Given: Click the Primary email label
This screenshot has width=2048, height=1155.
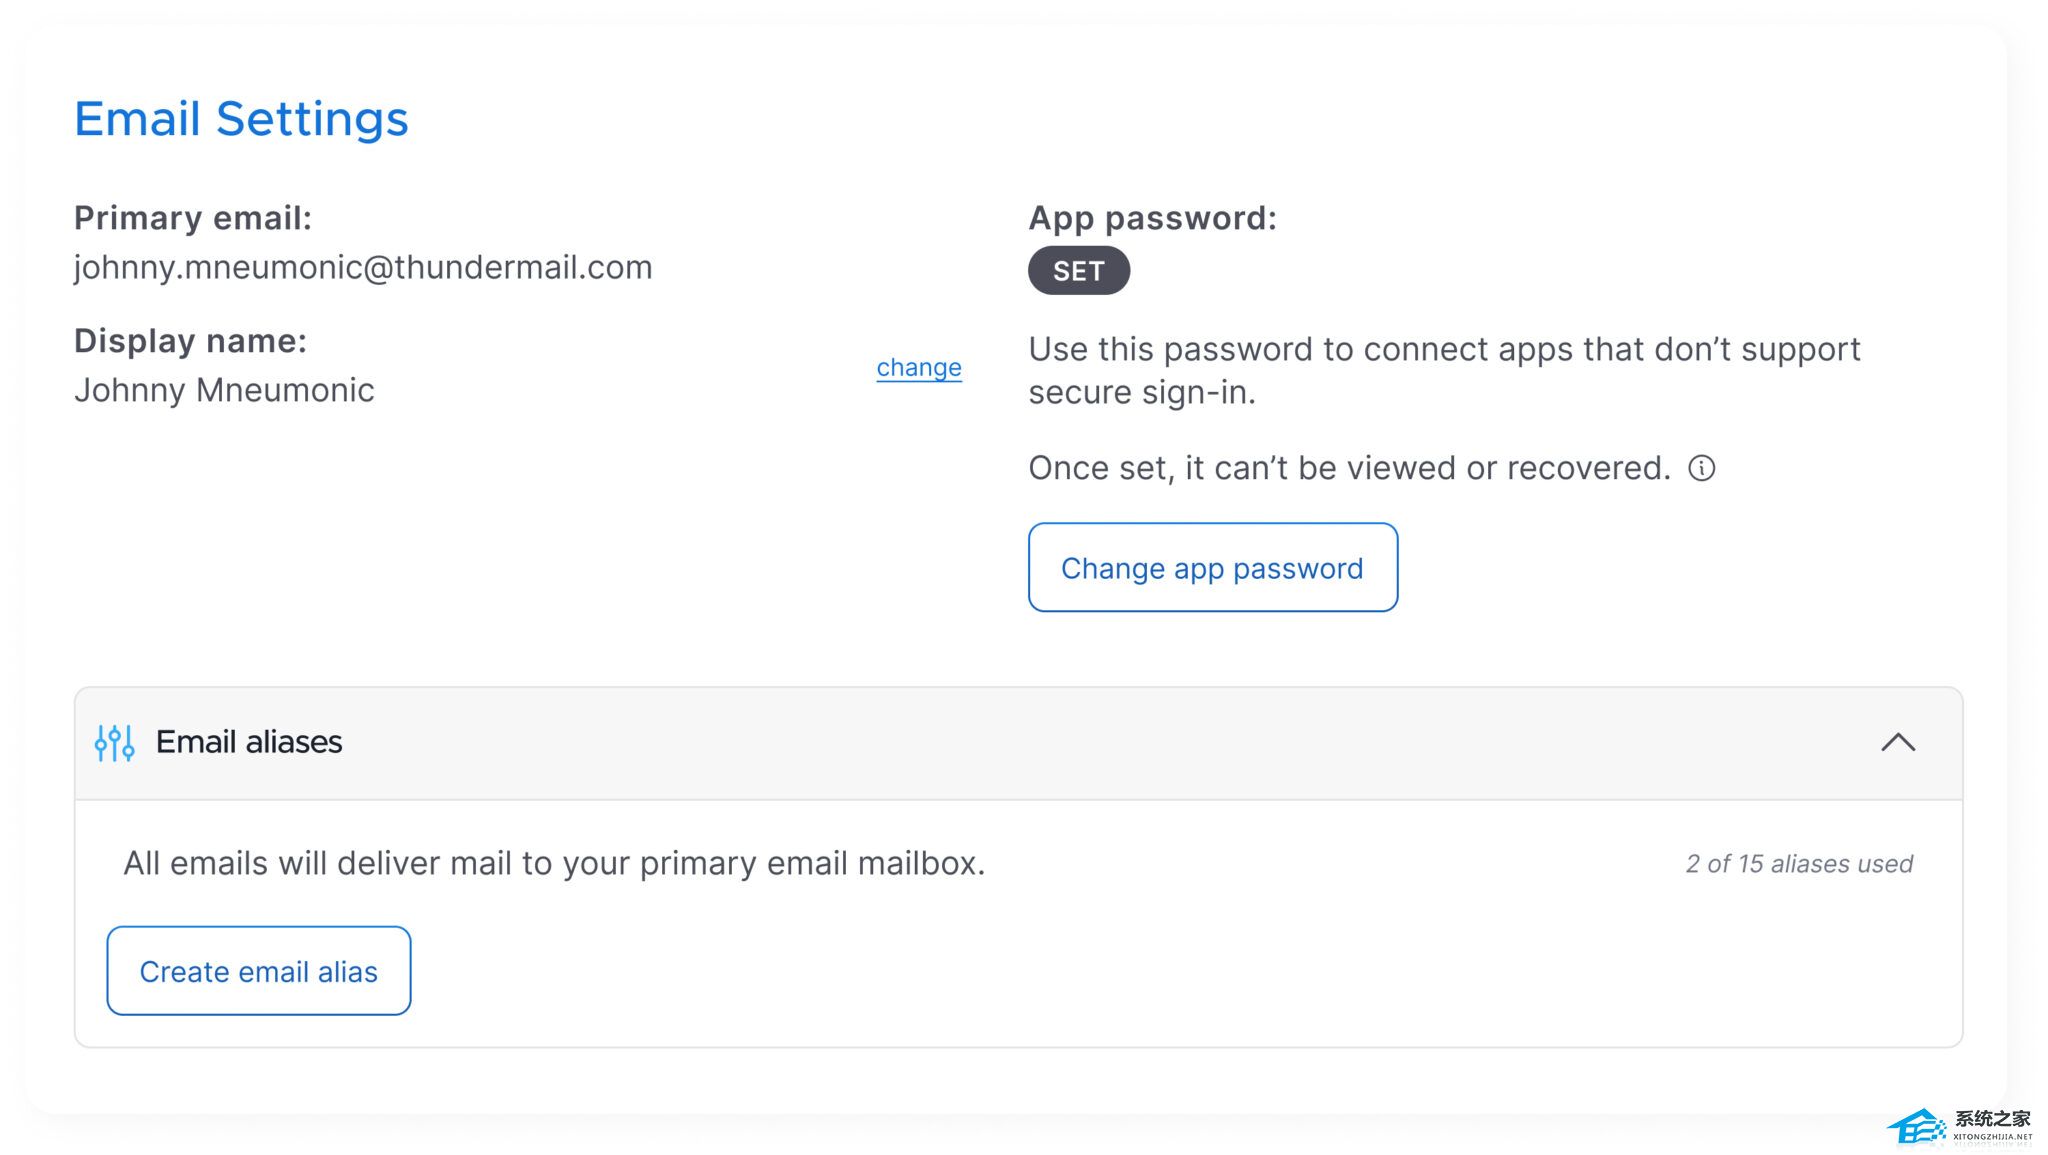Looking at the screenshot, I should click(x=193, y=218).
